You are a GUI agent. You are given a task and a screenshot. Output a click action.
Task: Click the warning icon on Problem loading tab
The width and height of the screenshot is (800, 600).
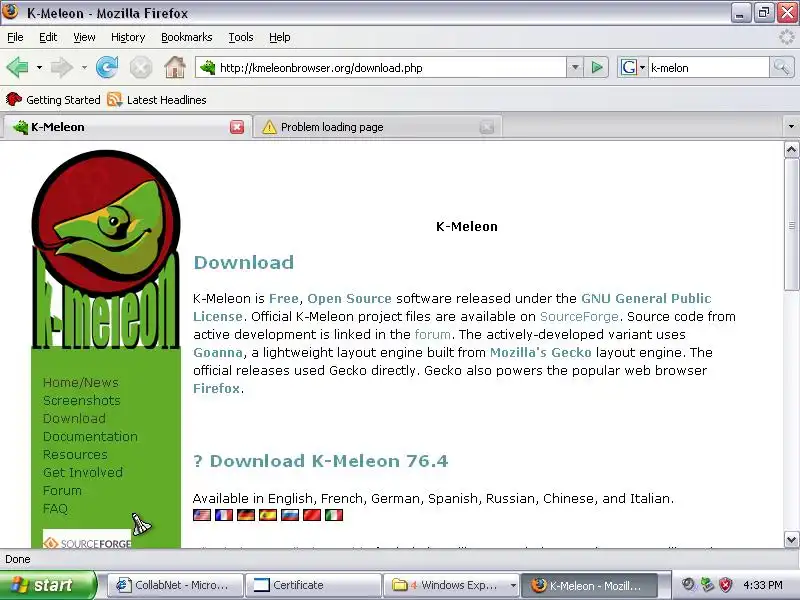(269, 127)
